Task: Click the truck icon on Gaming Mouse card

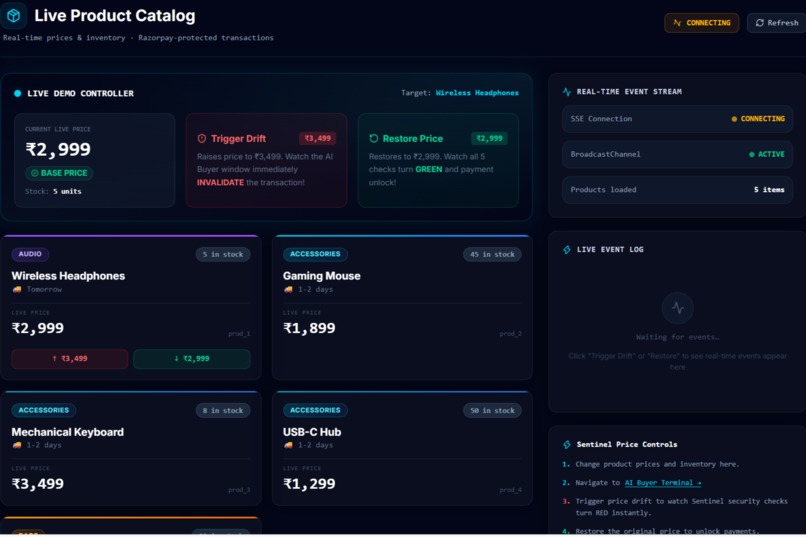Action: (288, 289)
